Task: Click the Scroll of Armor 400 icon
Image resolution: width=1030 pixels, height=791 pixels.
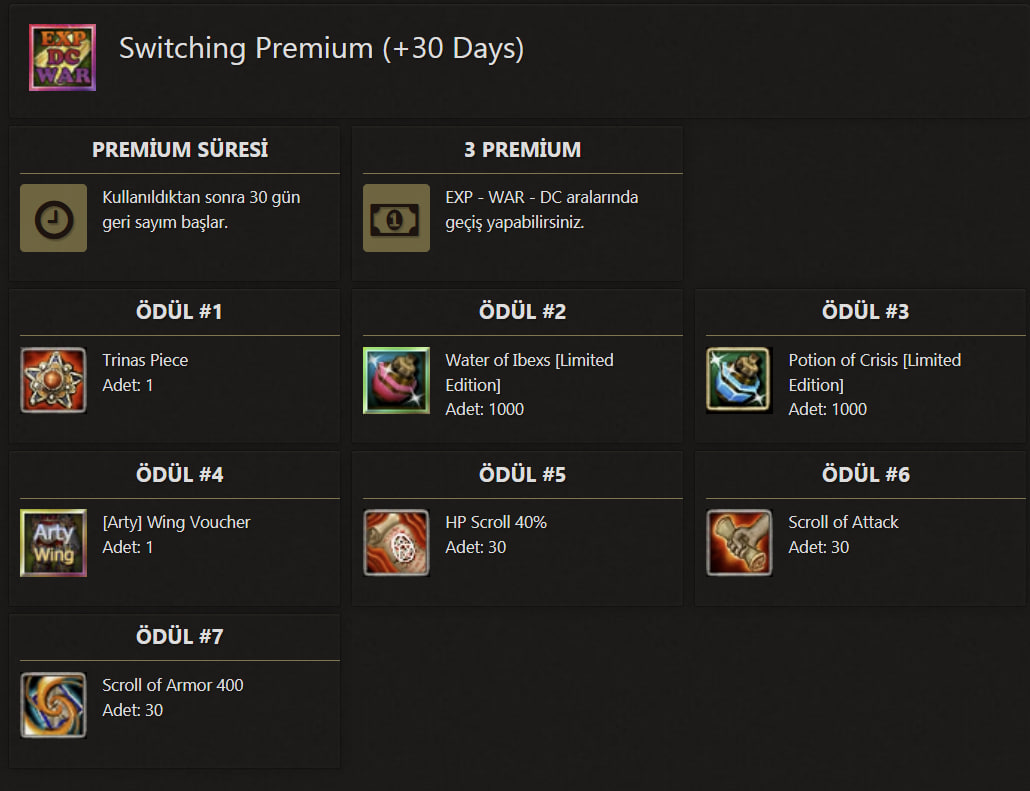Action: [x=53, y=706]
